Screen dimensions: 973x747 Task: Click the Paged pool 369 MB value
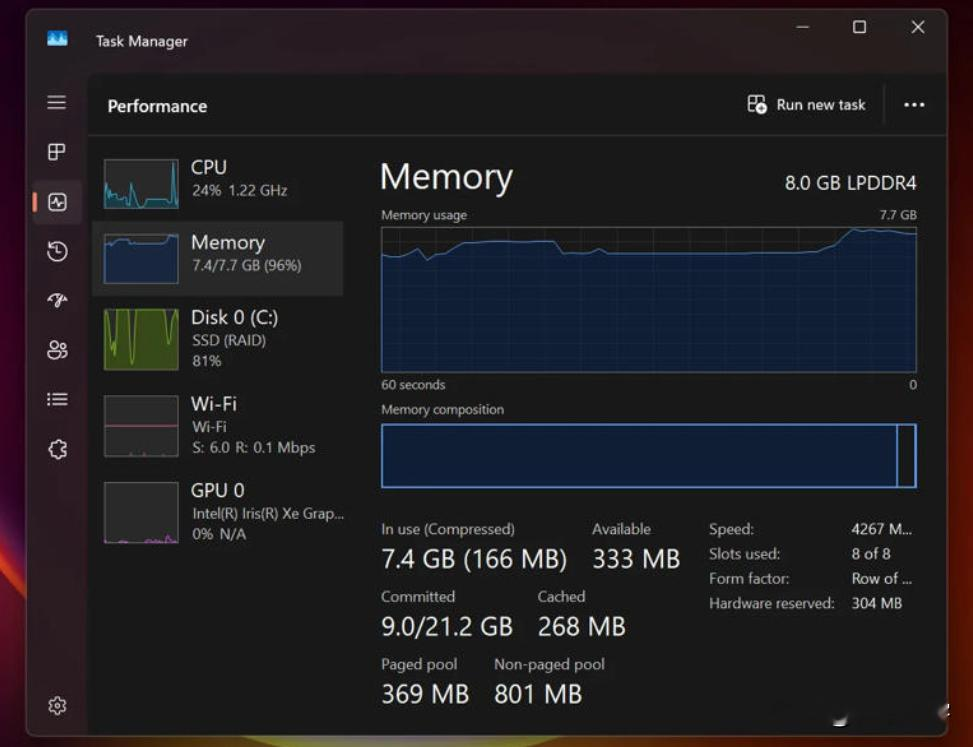(x=425, y=694)
